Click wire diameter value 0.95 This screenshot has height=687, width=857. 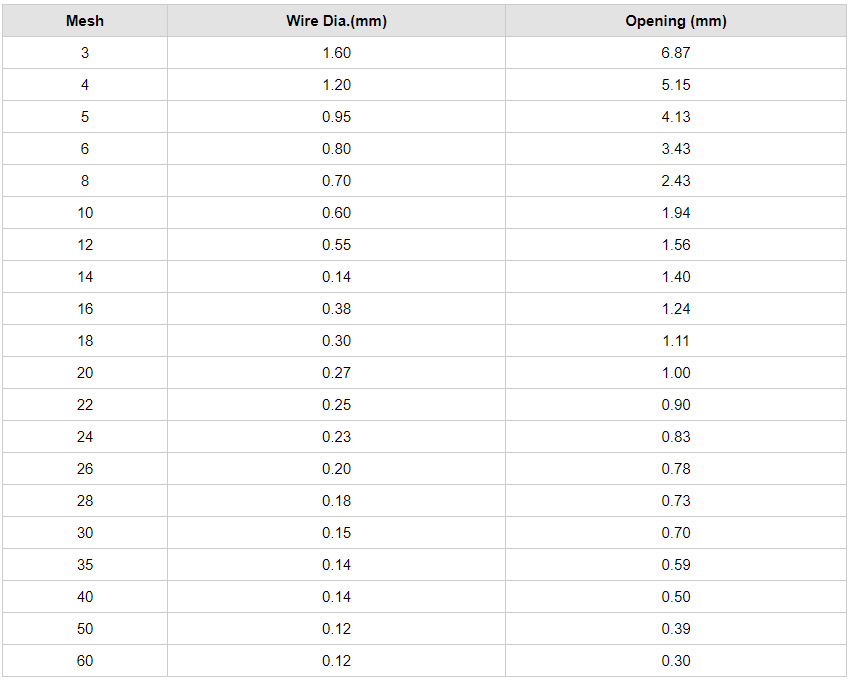click(336, 117)
